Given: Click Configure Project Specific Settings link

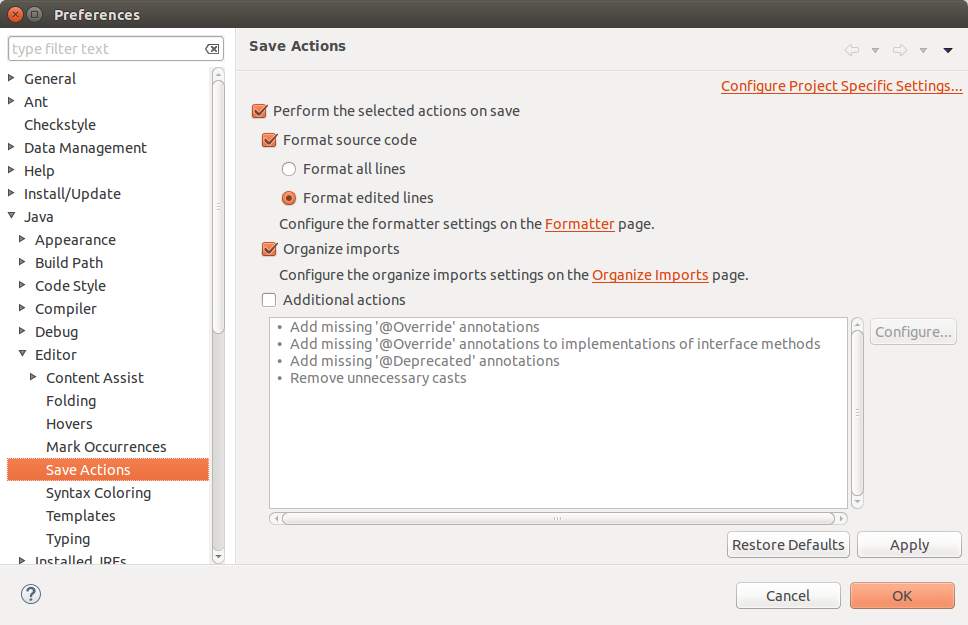Looking at the screenshot, I should click(x=841, y=86).
